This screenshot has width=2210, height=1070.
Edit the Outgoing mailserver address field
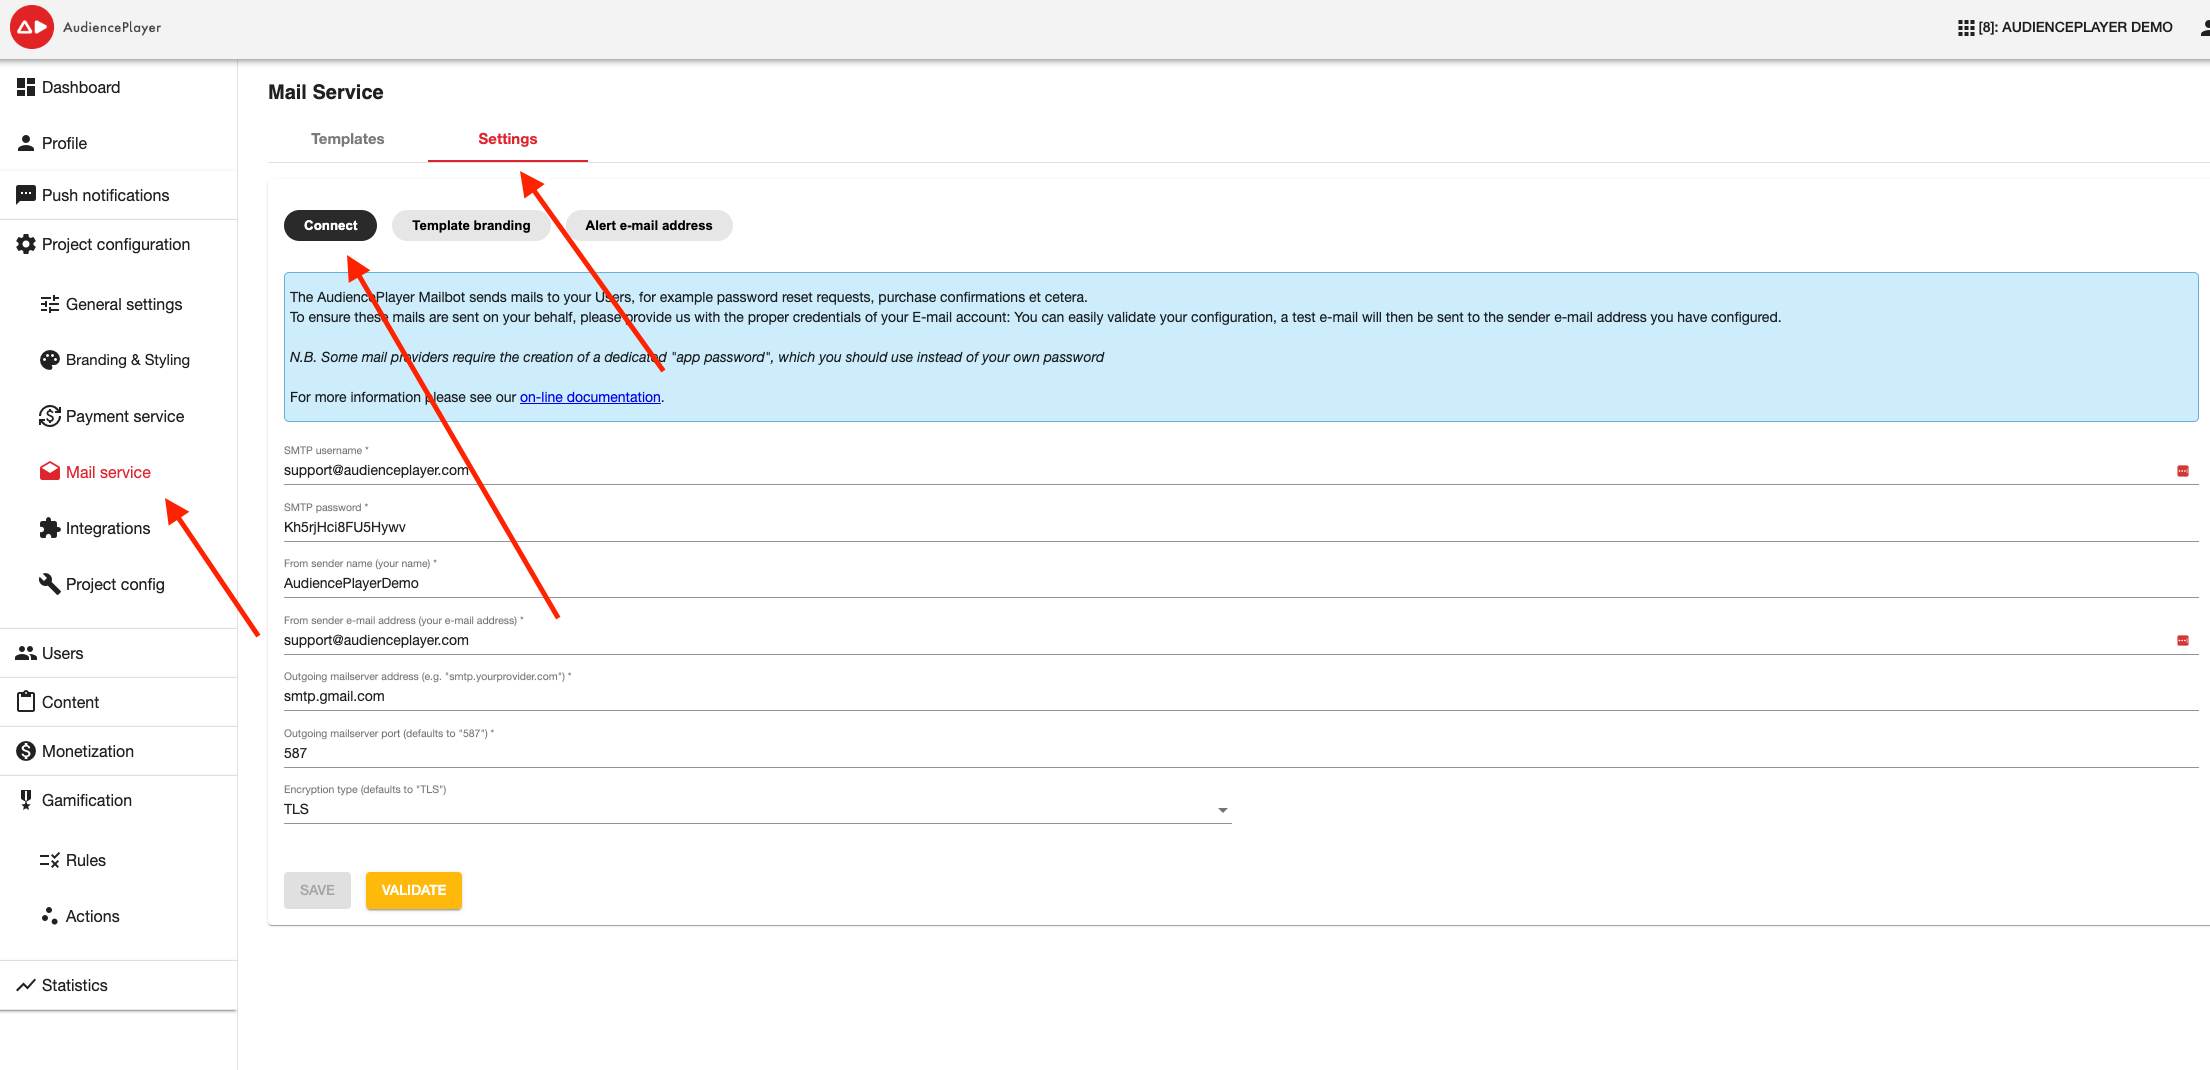(1241, 696)
